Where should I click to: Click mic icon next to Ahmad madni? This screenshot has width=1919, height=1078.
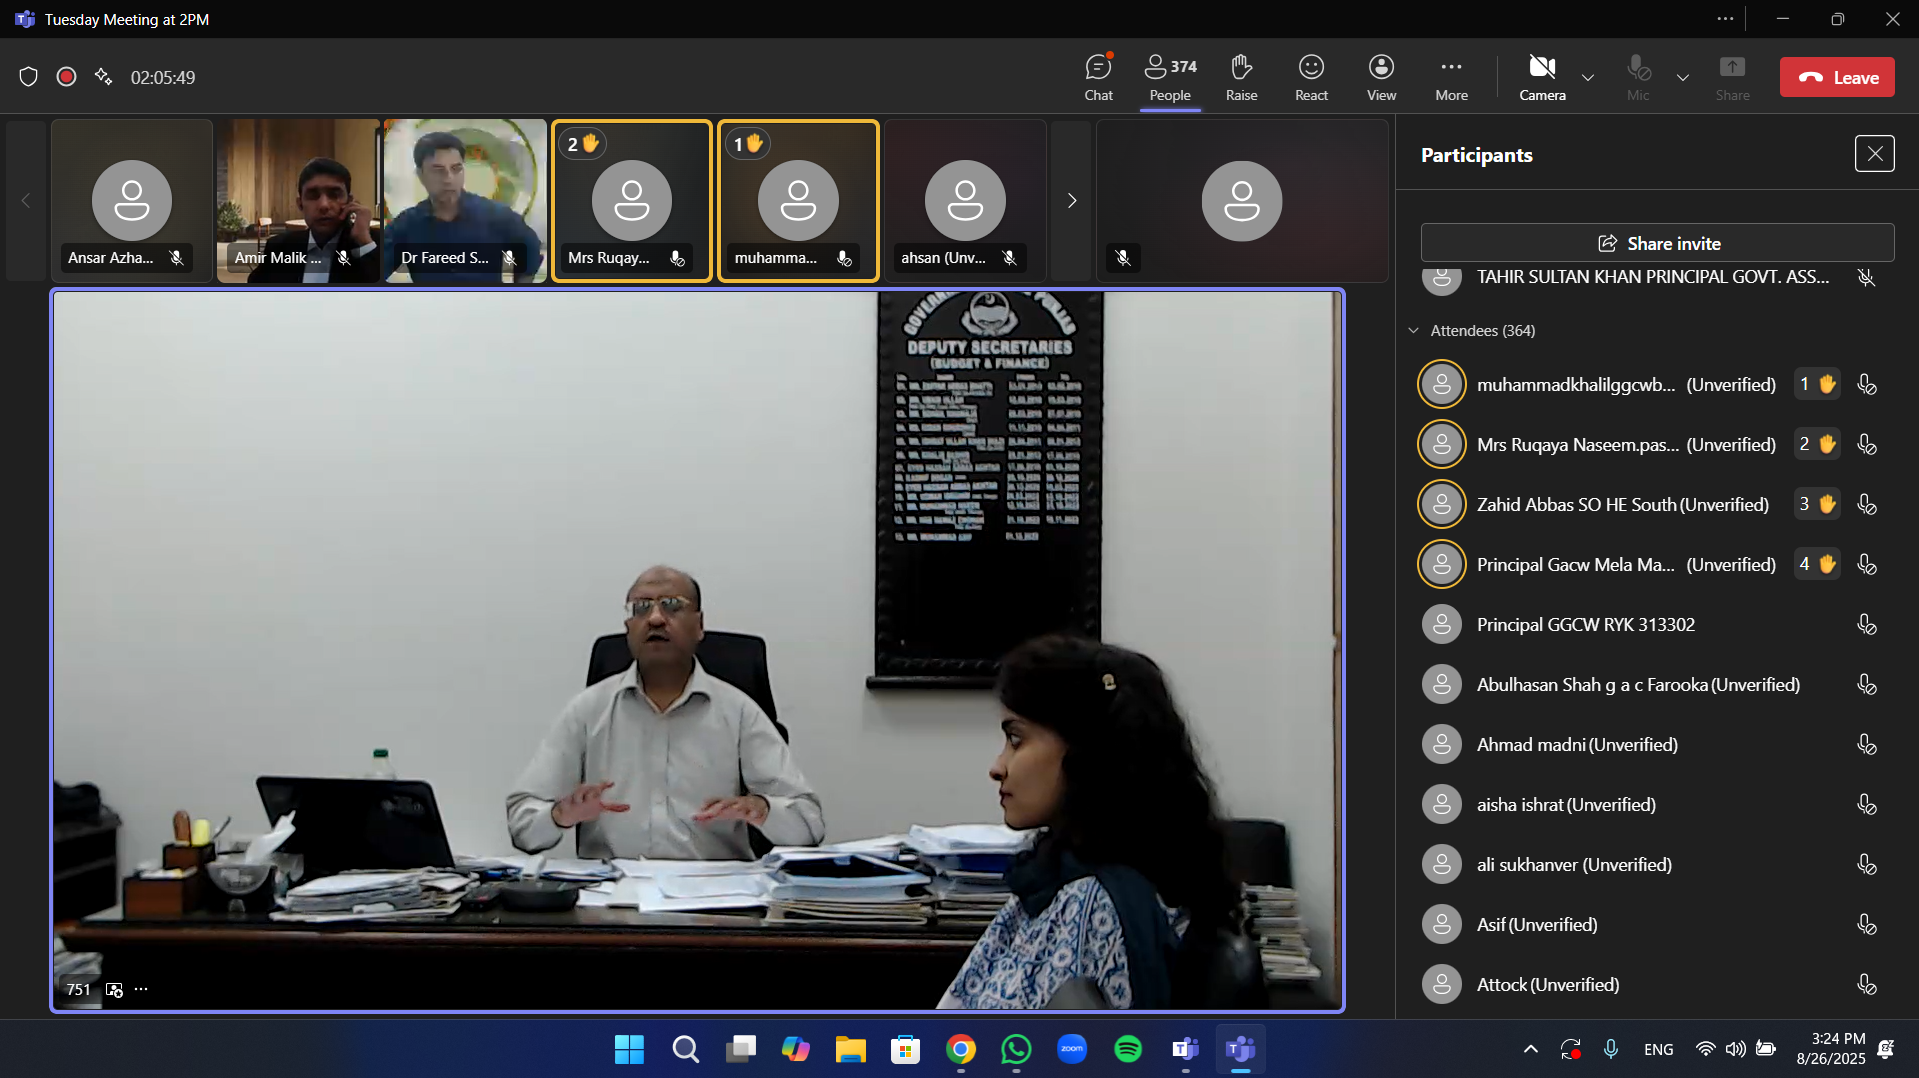click(x=1866, y=744)
